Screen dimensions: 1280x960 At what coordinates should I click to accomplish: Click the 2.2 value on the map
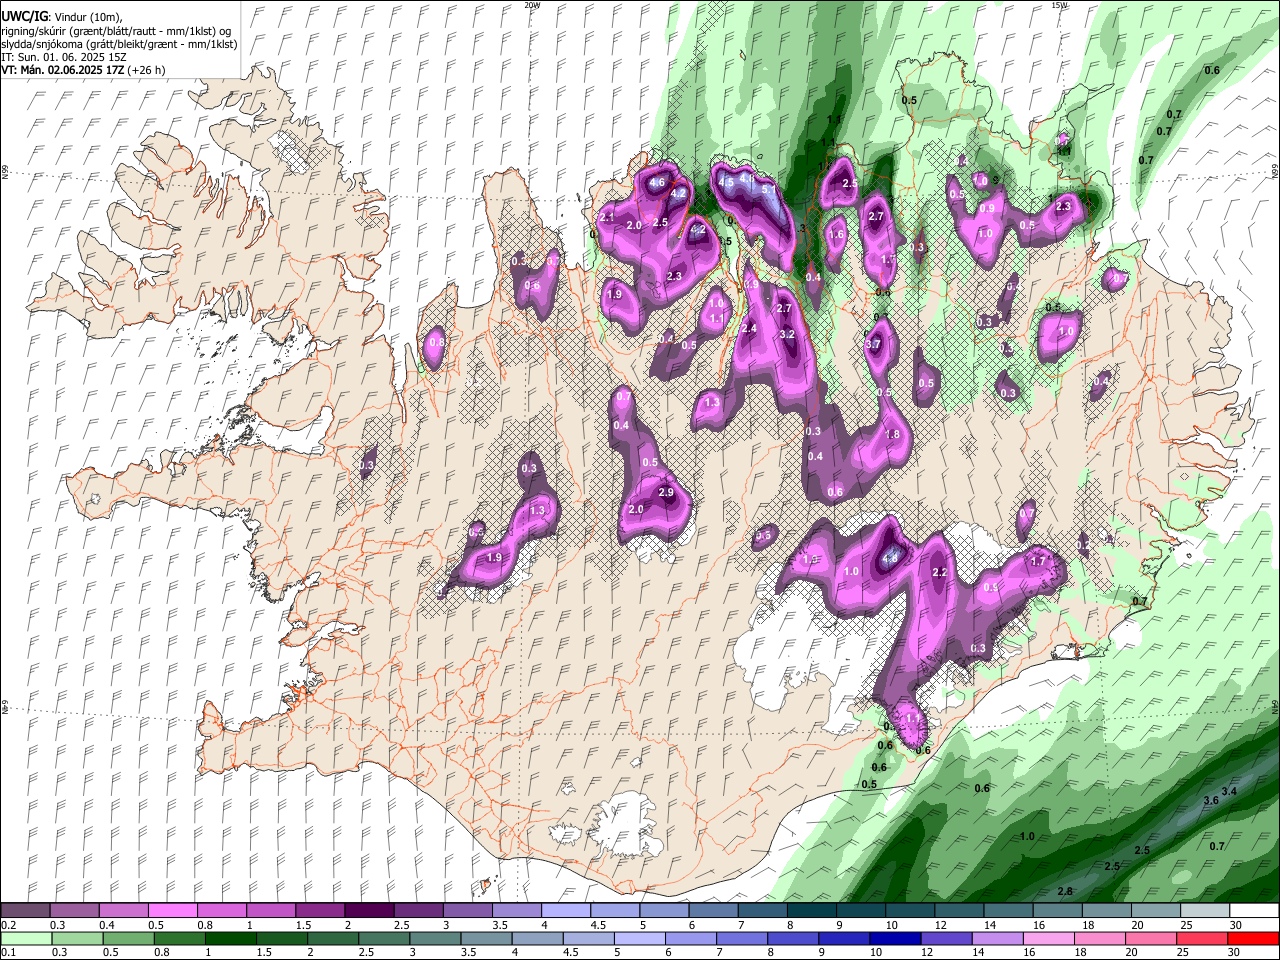[939, 573]
